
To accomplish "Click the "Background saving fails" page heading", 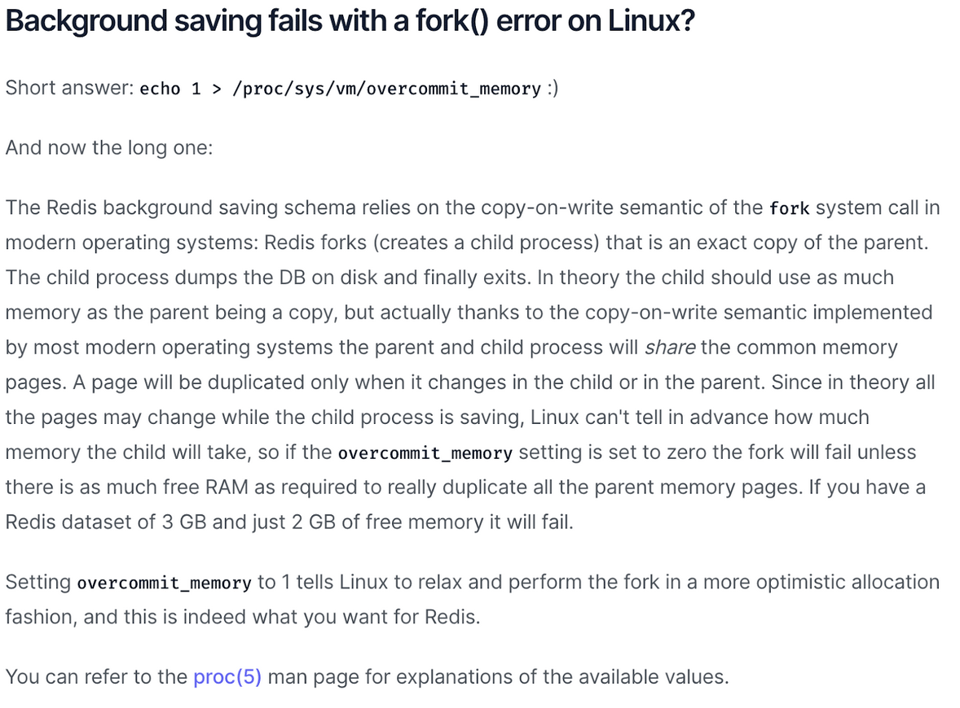I will click(x=200, y=22).
